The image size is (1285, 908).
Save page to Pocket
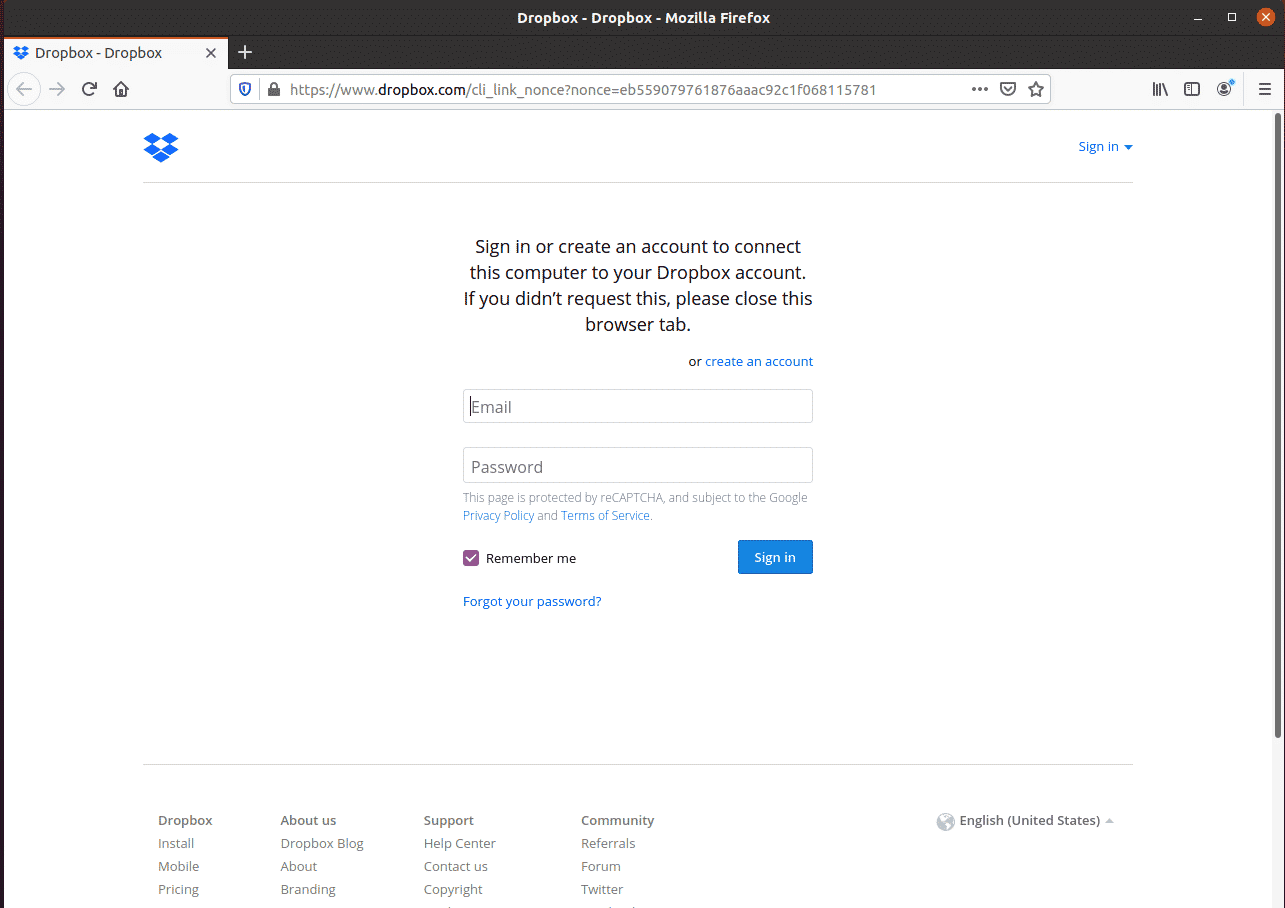coord(1008,89)
